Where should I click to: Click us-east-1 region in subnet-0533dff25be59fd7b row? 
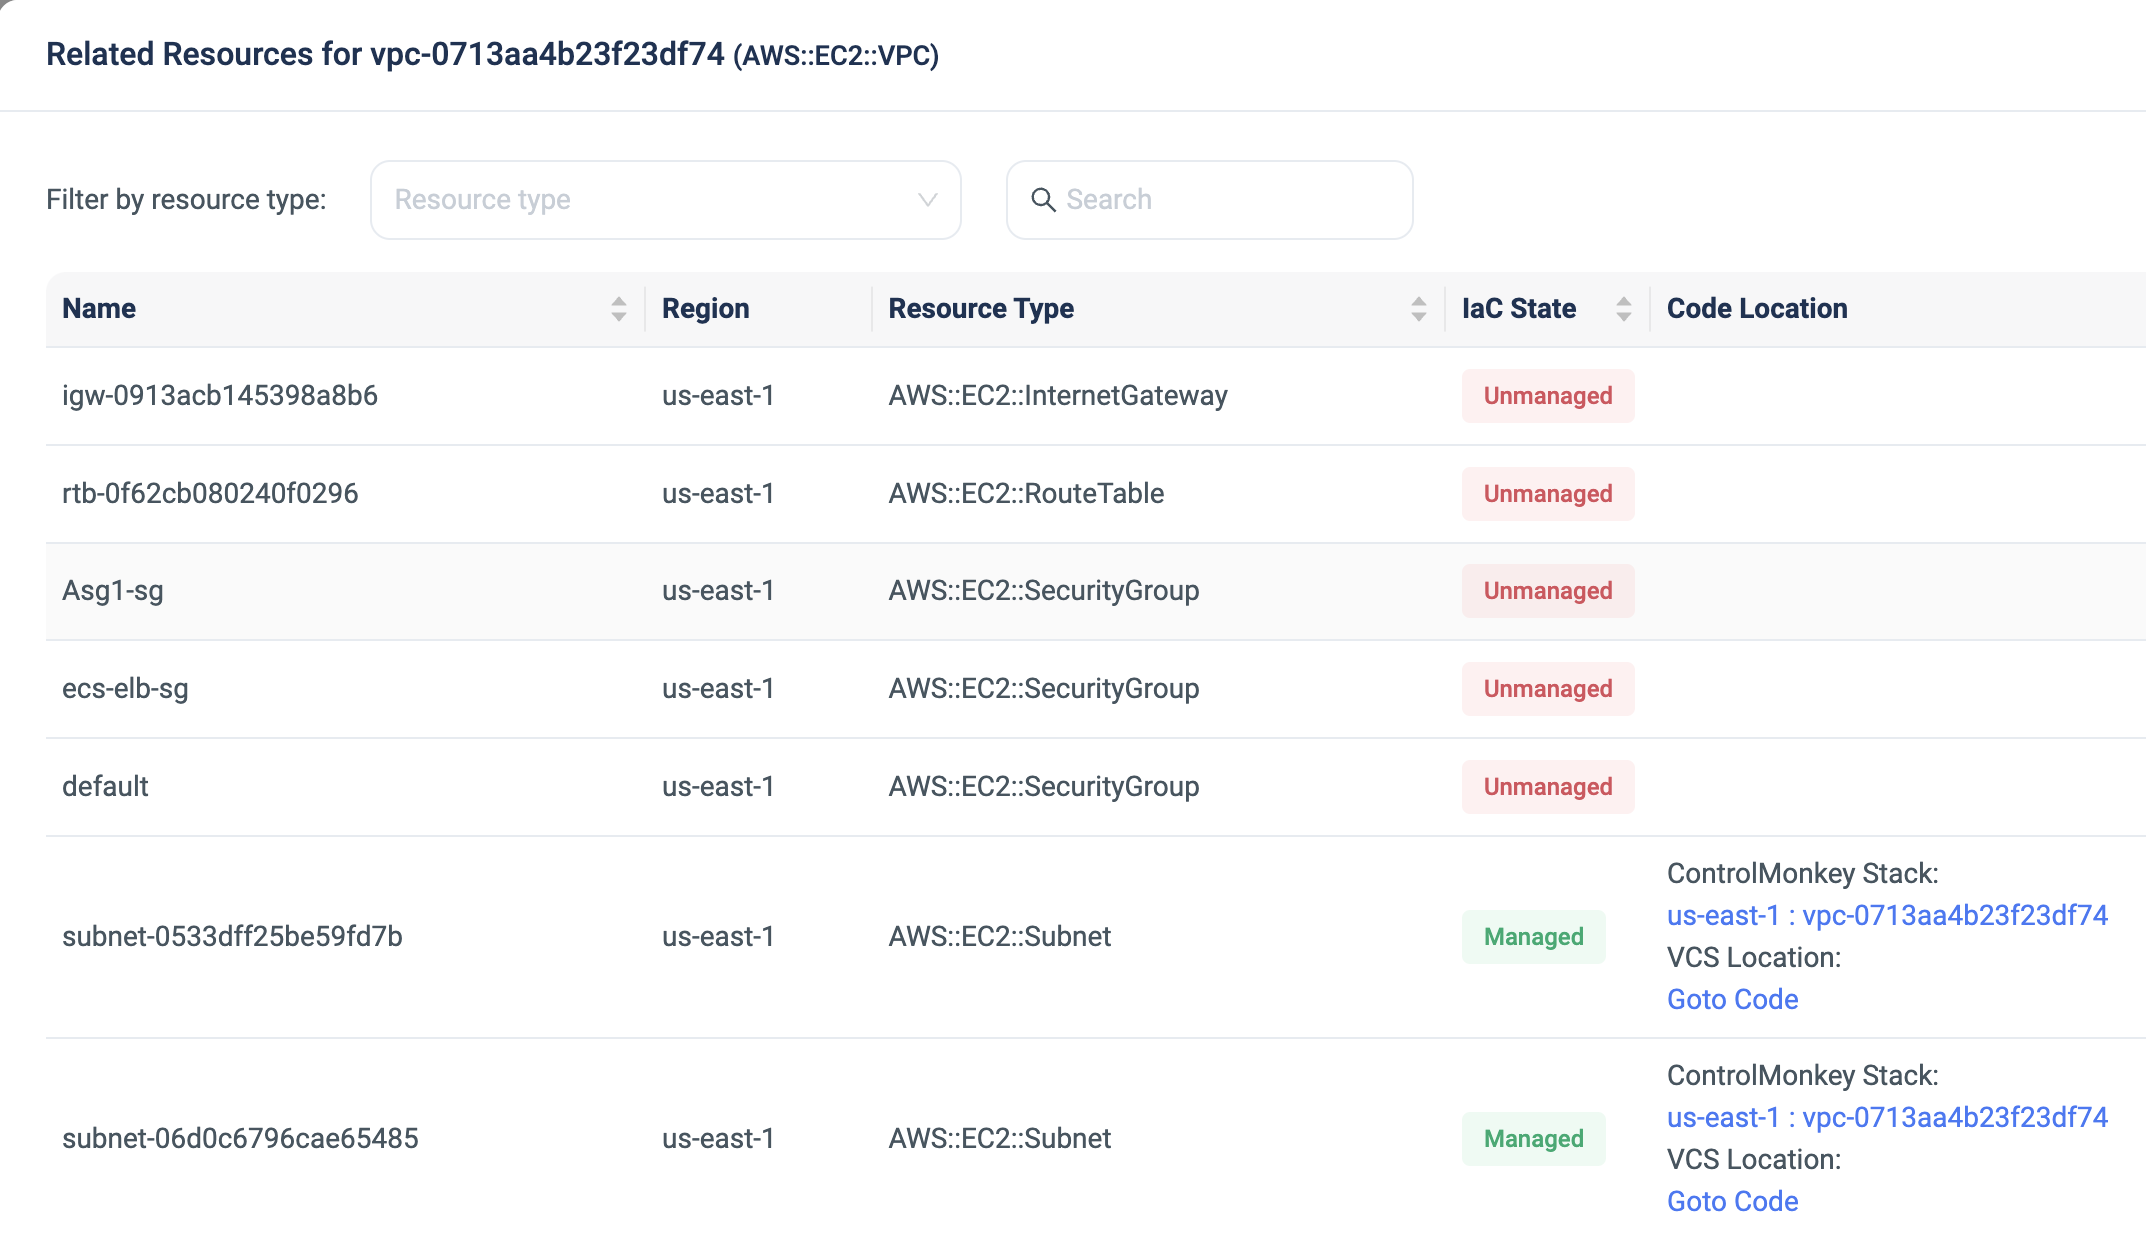(718, 937)
